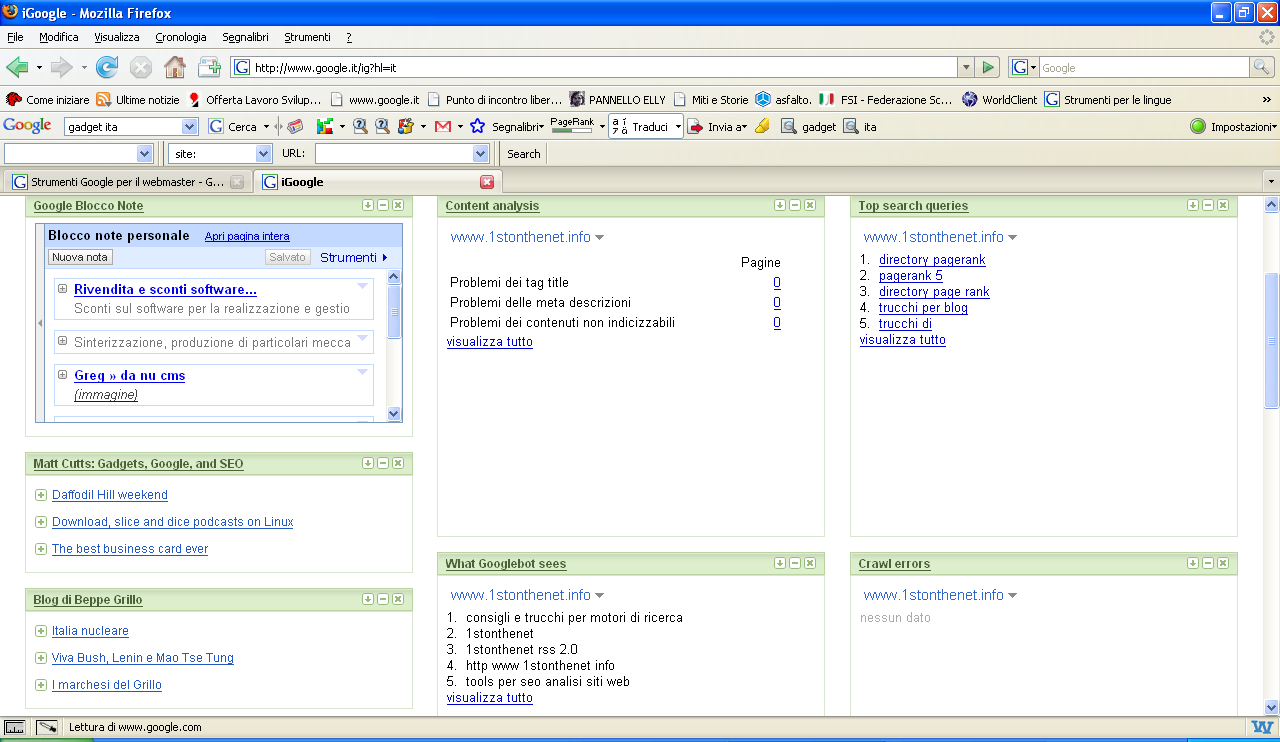Click the URL address bar field
This screenshot has width=1280, height=742.
tap(595, 67)
